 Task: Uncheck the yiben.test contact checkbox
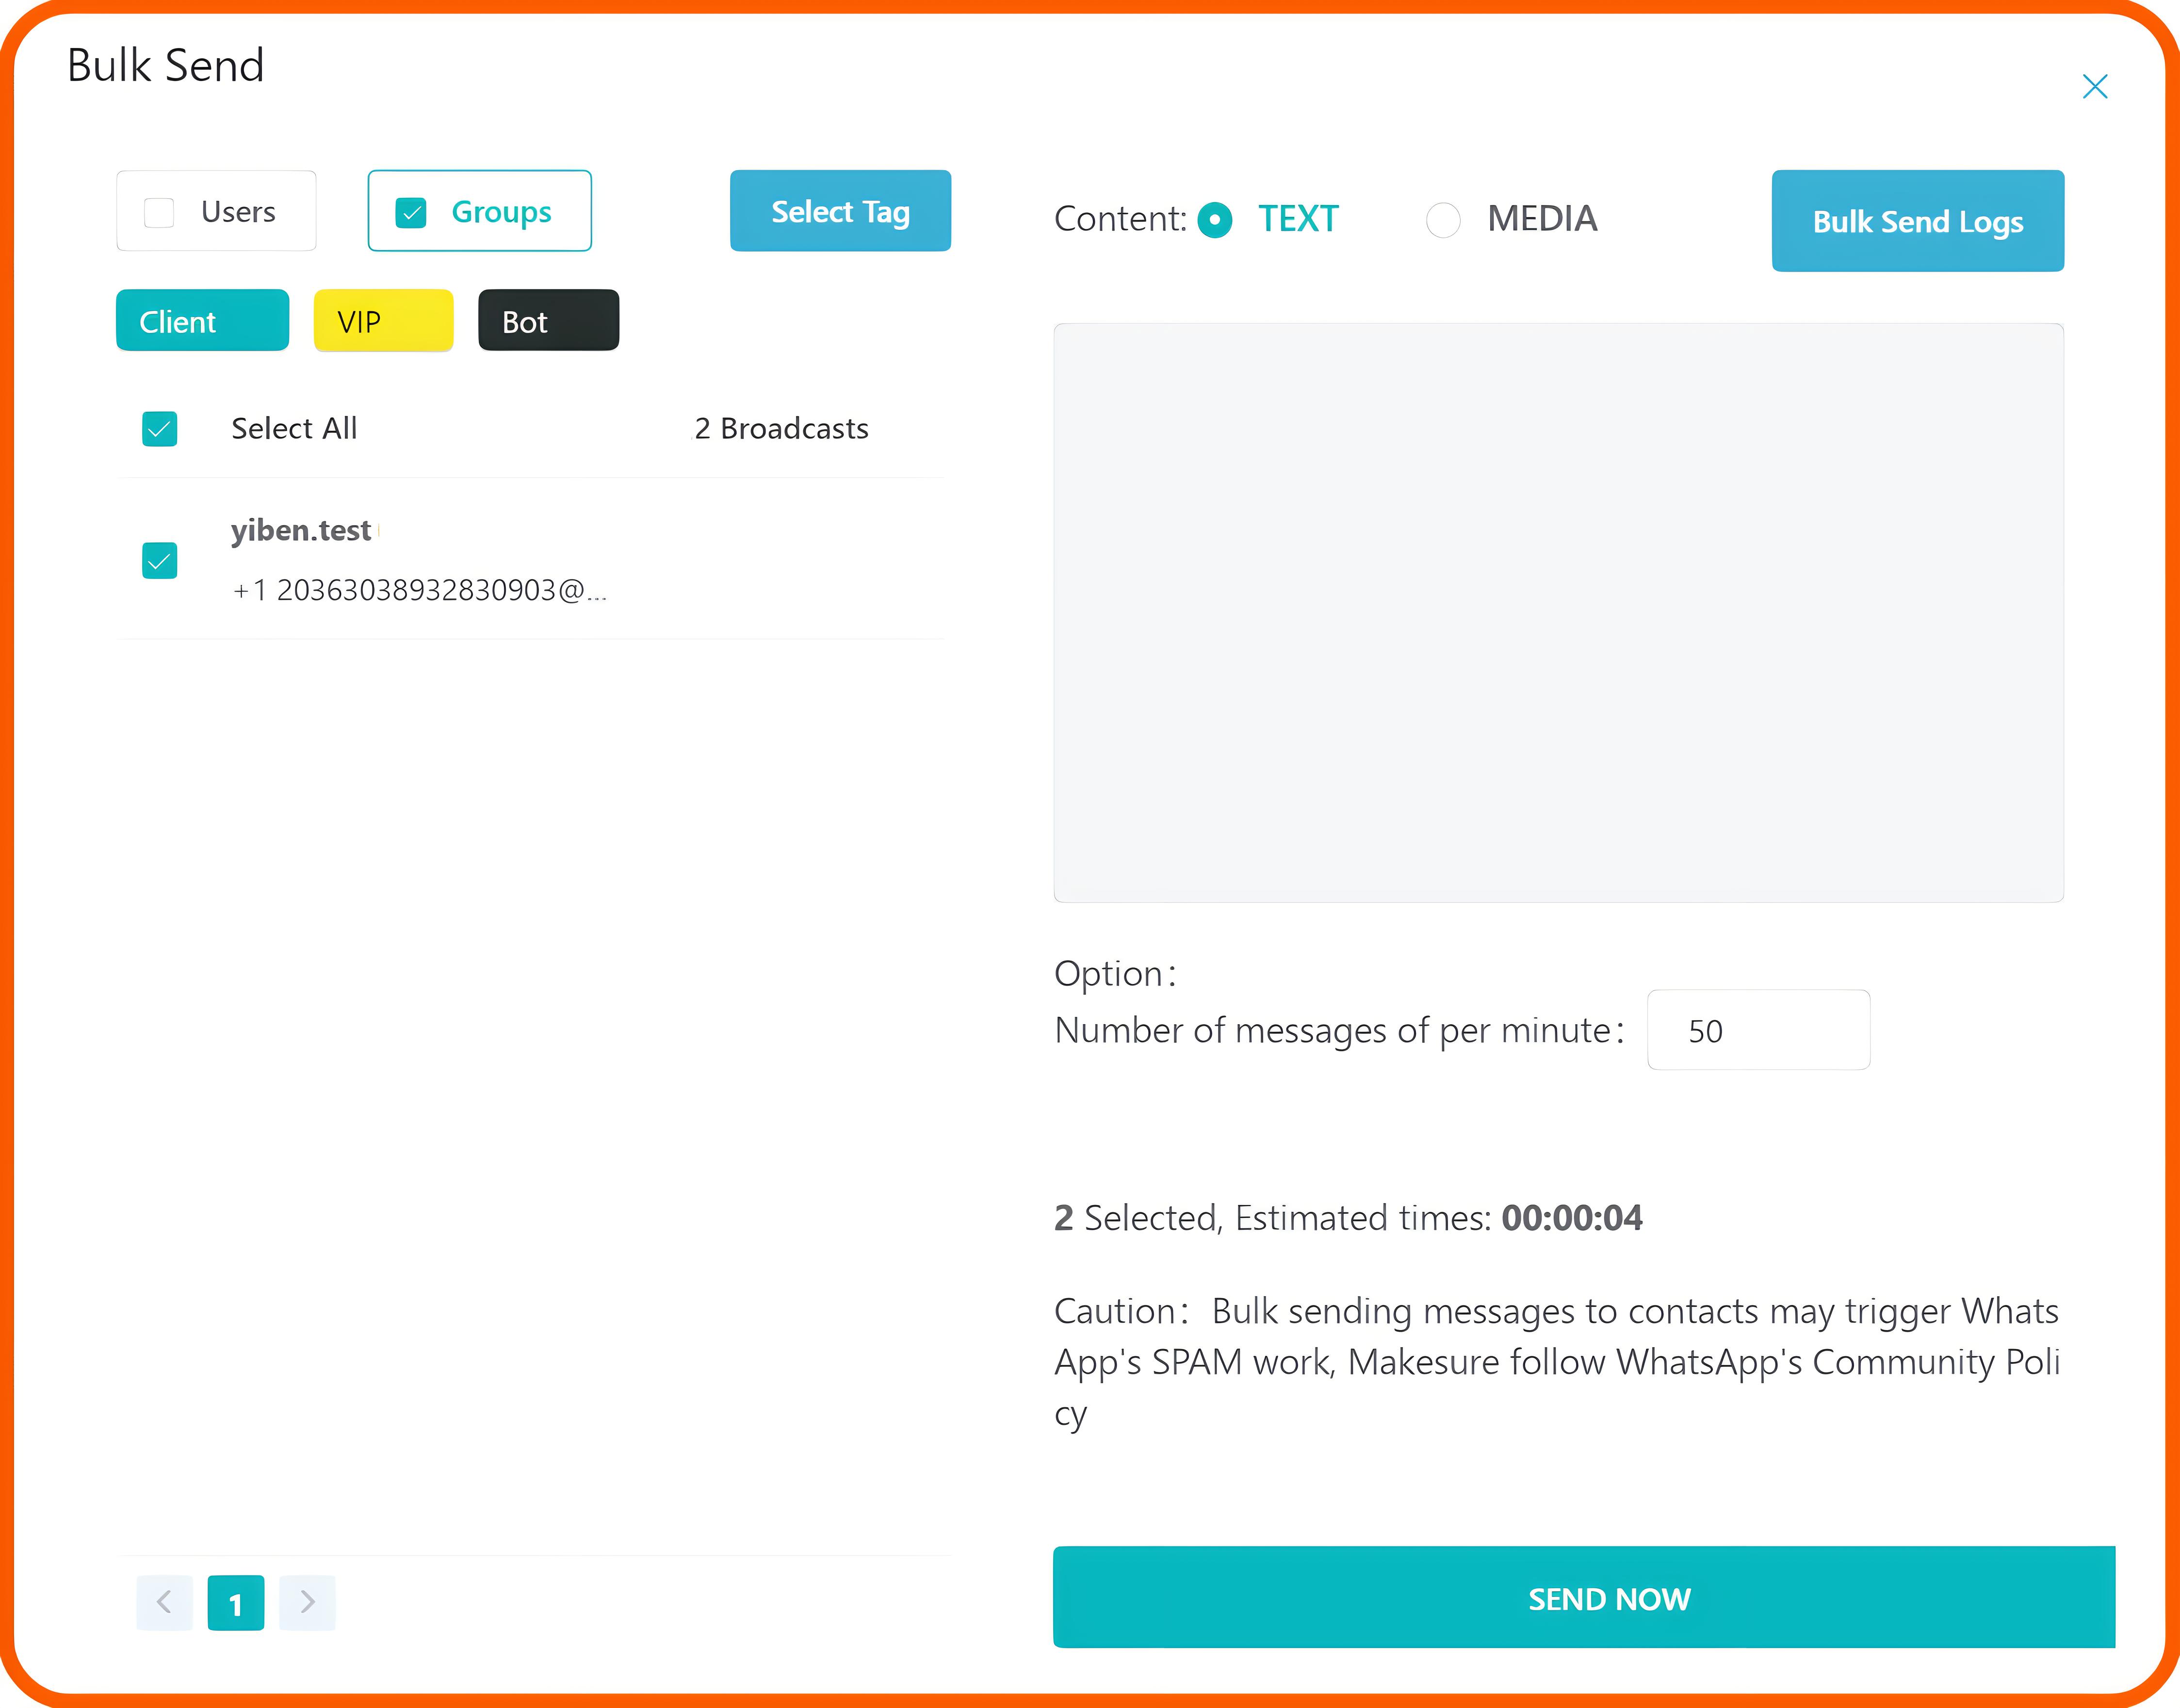click(160, 561)
